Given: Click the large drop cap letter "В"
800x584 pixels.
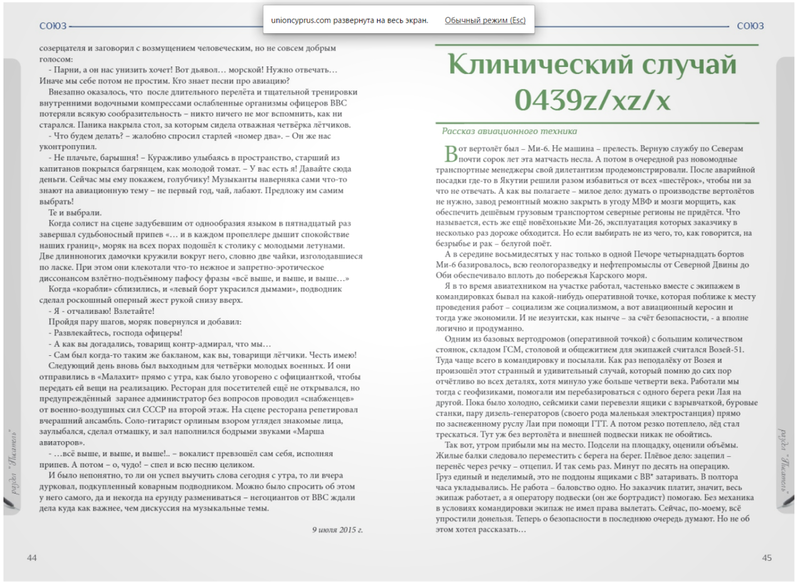Looking at the screenshot, I should pyautogui.click(x=450, y=152).
